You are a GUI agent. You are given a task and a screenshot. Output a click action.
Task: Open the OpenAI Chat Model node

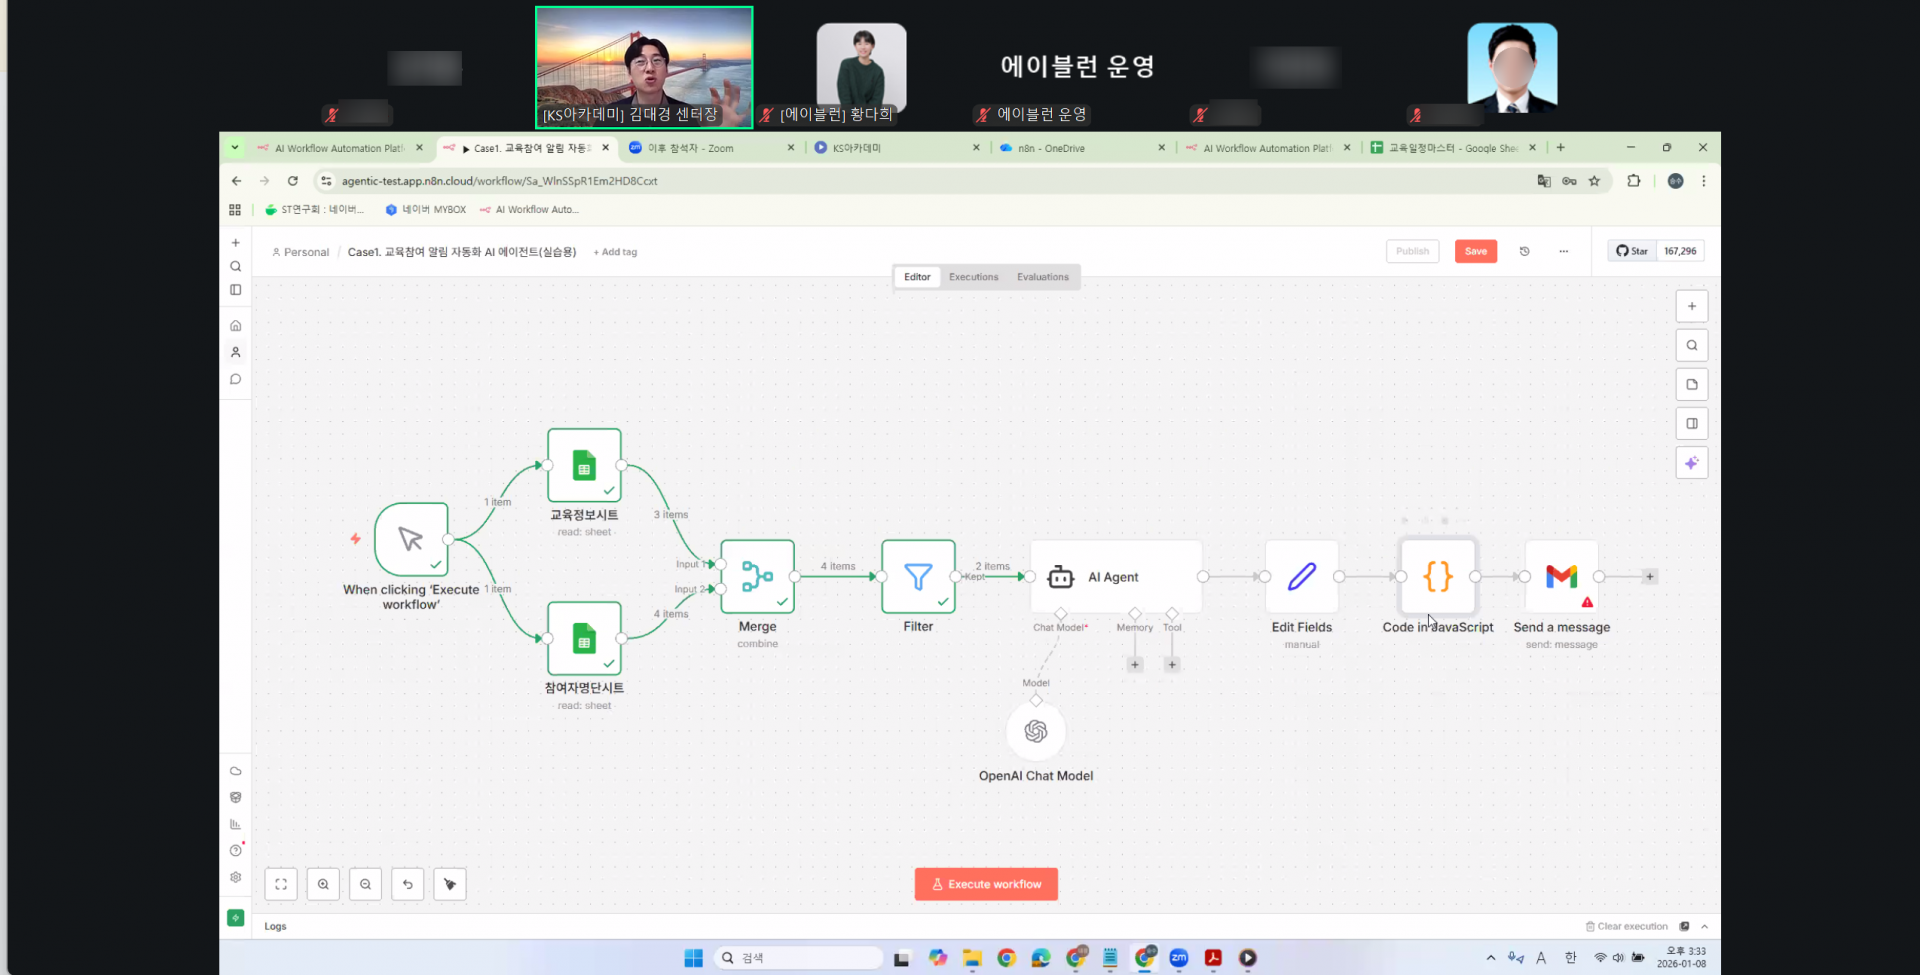1037,731
